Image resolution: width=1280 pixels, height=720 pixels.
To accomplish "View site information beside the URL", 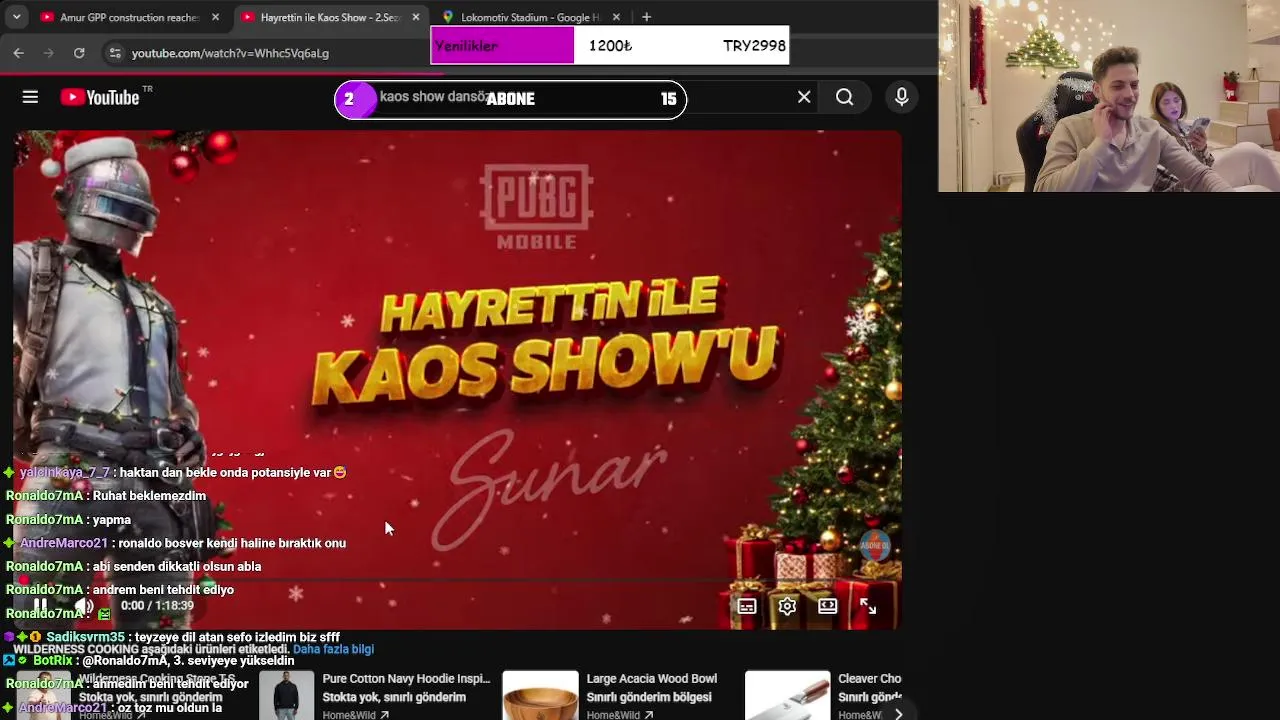I will click(115, 53).
